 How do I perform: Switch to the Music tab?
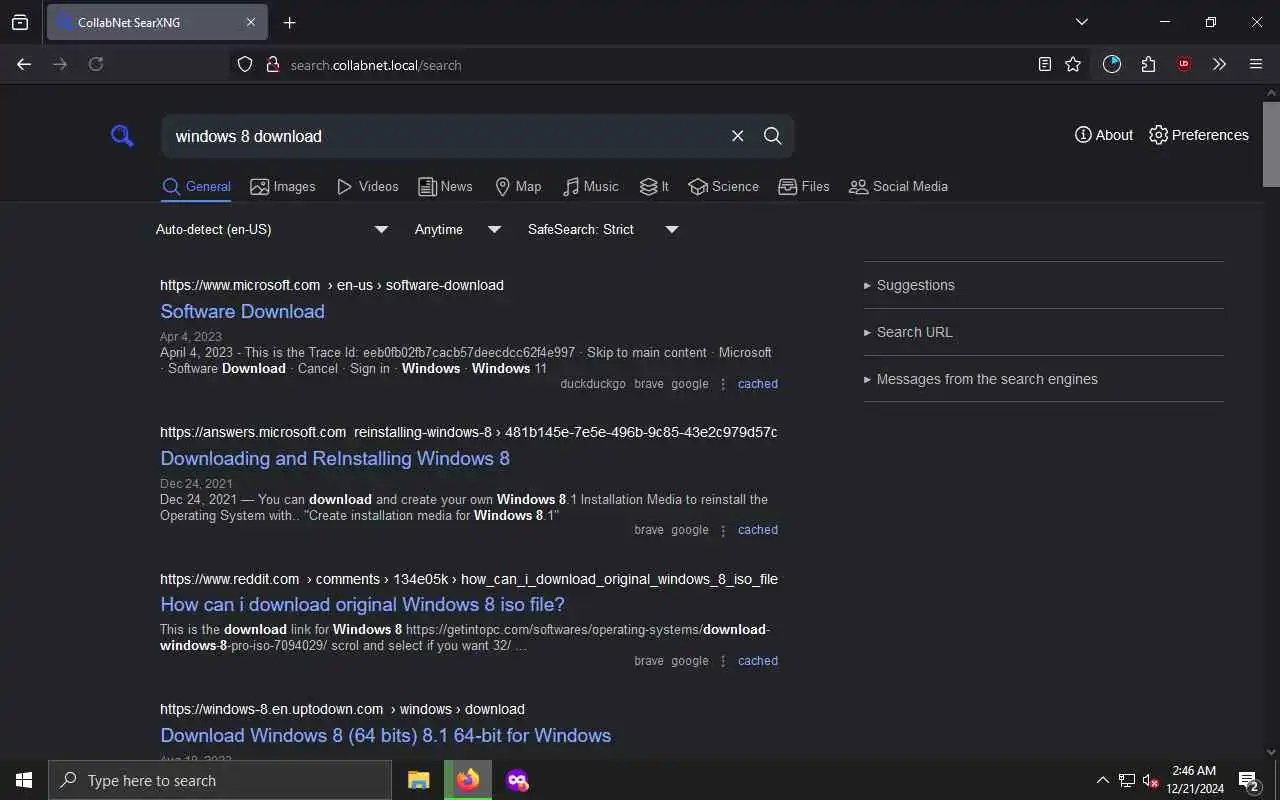pos(591,187)
